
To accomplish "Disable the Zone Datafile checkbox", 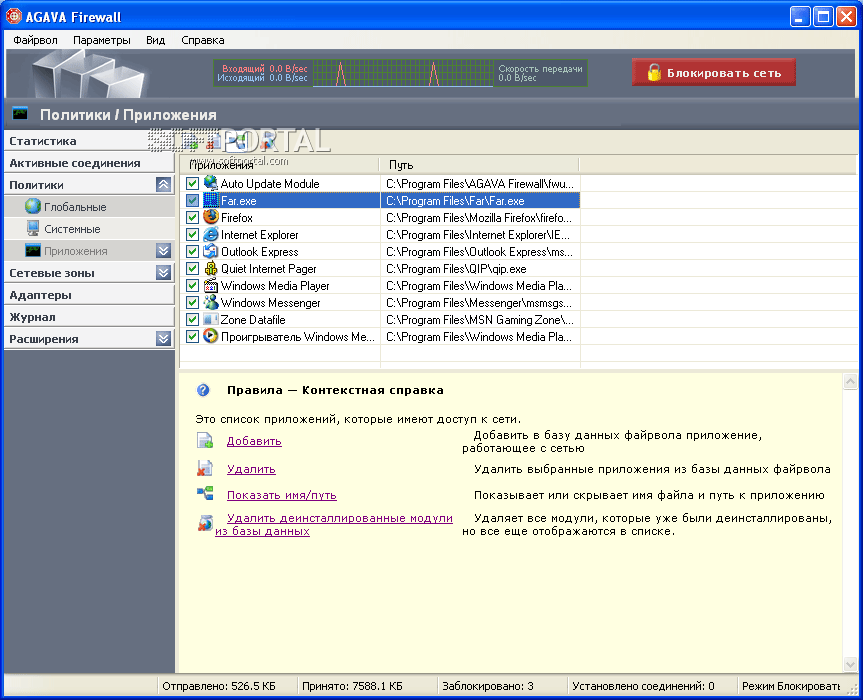I will point(193,319).
